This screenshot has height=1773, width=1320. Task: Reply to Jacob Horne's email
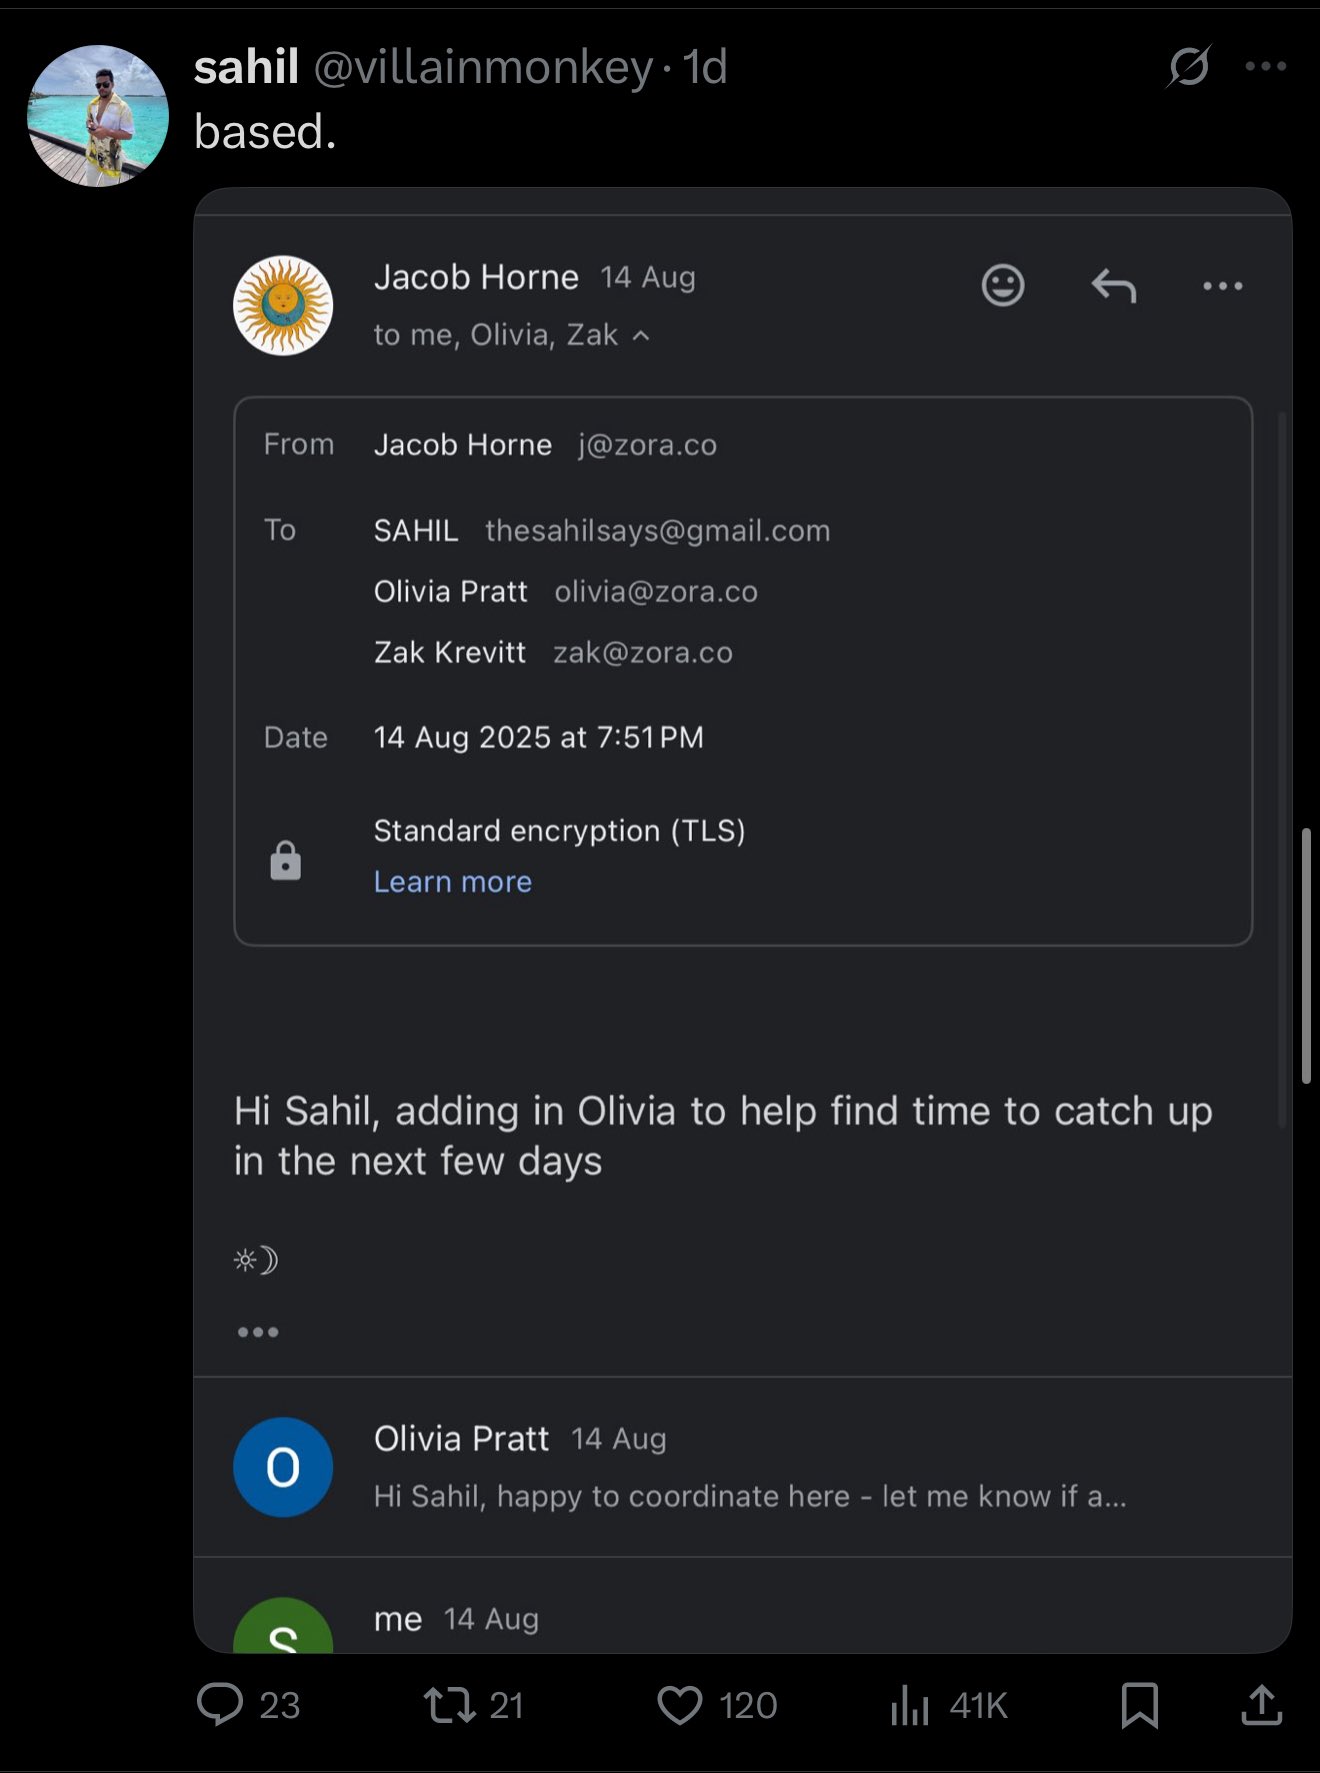coord(1113,286)
